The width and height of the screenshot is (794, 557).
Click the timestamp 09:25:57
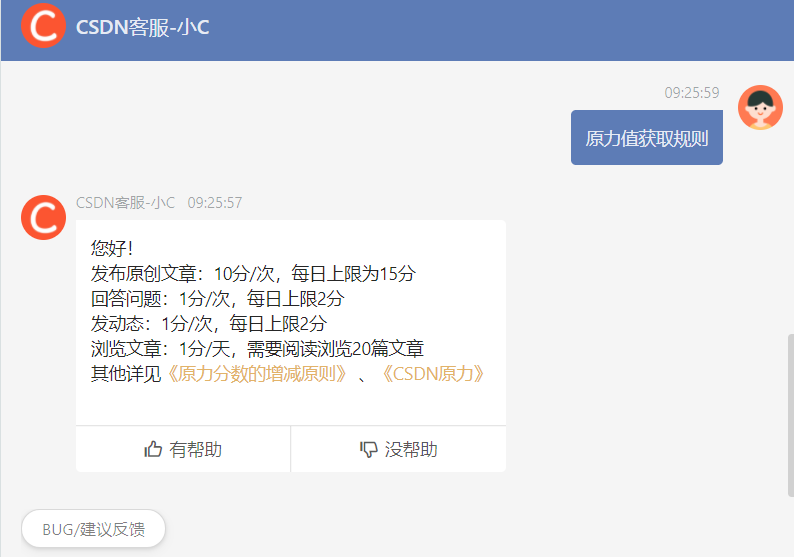(215, 203)
